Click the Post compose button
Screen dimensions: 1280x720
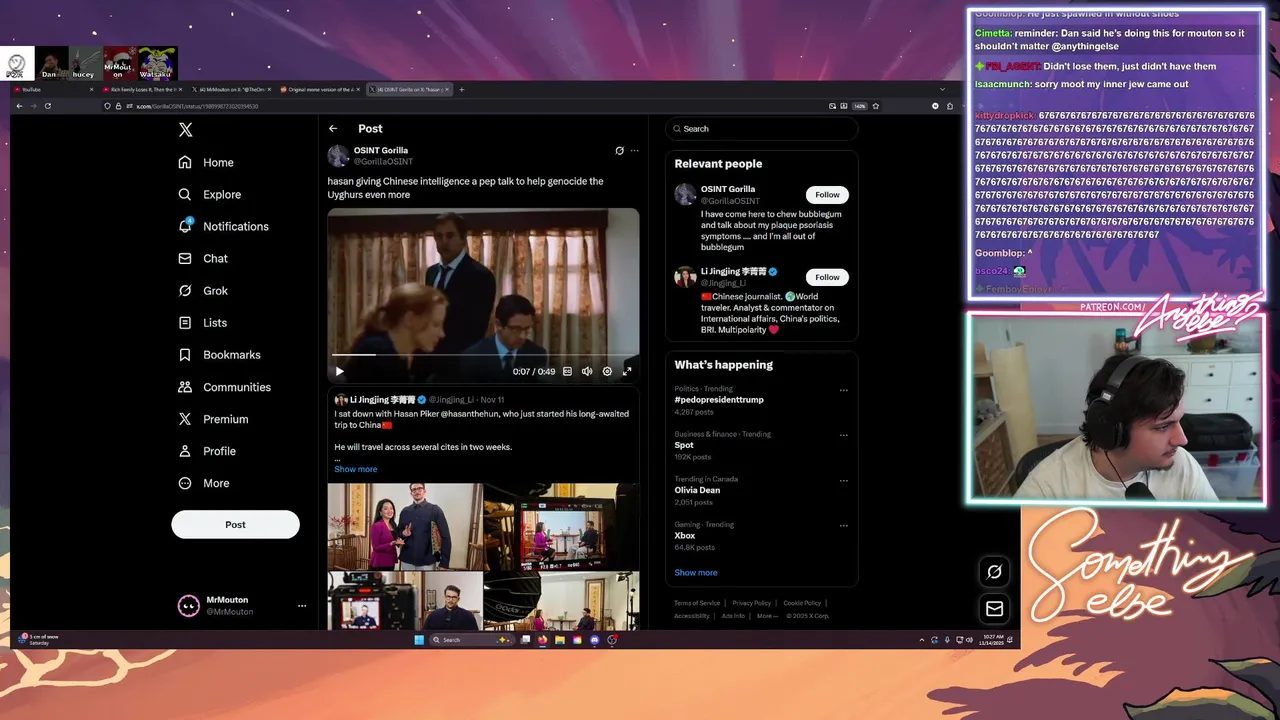pos(235,524)
